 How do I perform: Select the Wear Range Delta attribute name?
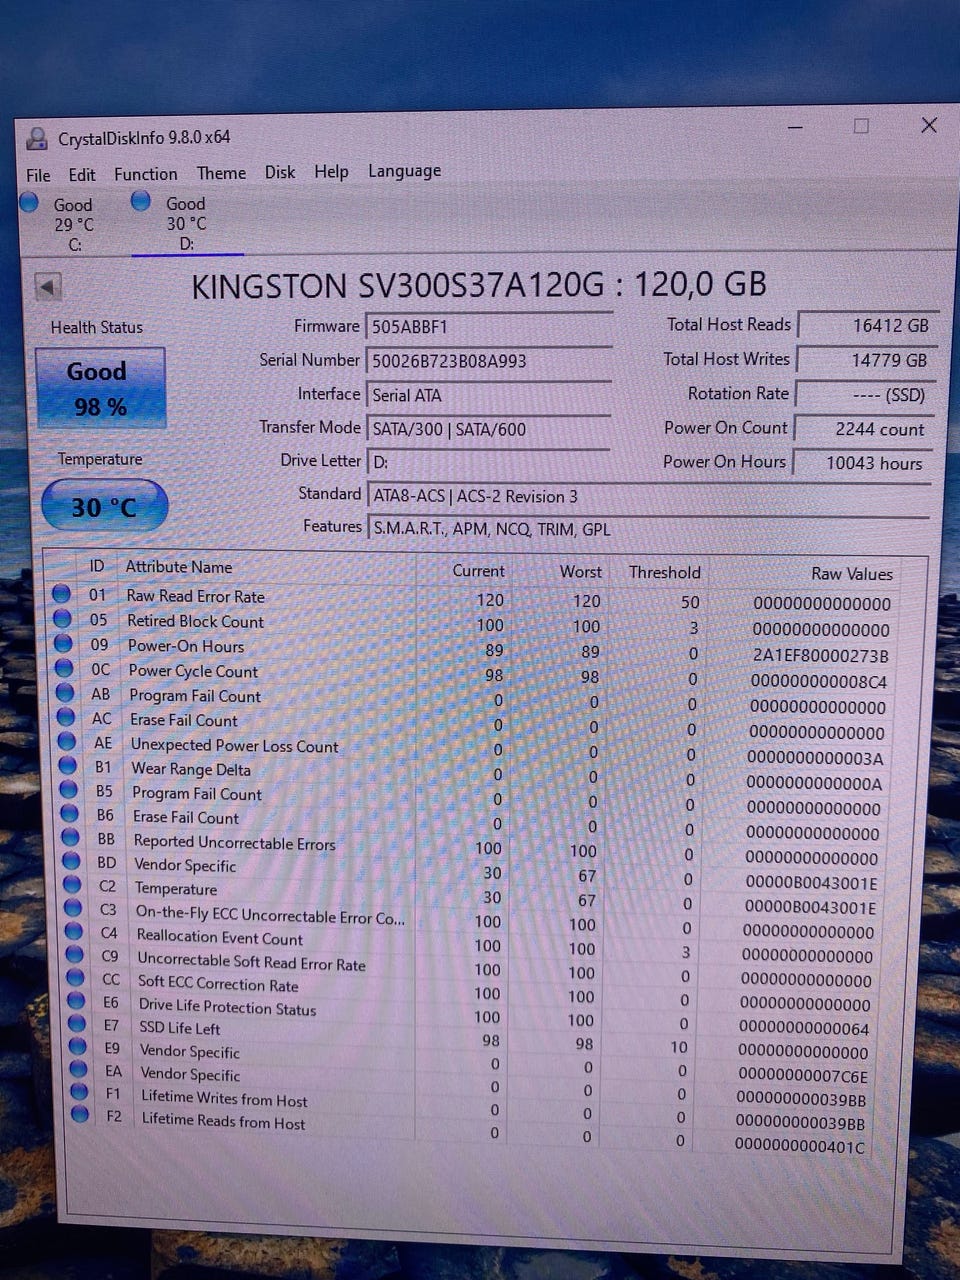[191, 769]
